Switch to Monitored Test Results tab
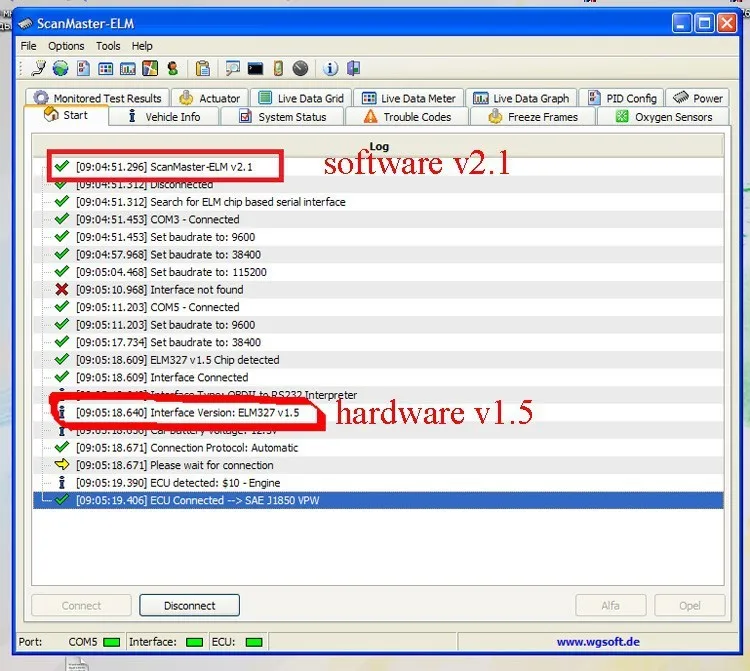 pos(98,98)
